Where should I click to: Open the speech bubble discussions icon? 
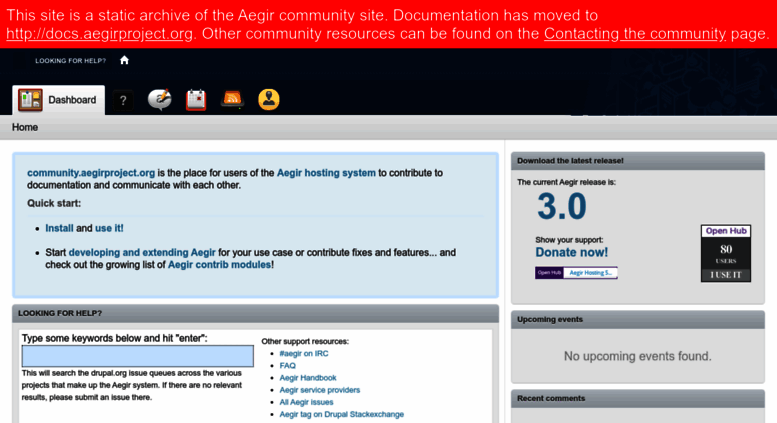click(160, 100)
